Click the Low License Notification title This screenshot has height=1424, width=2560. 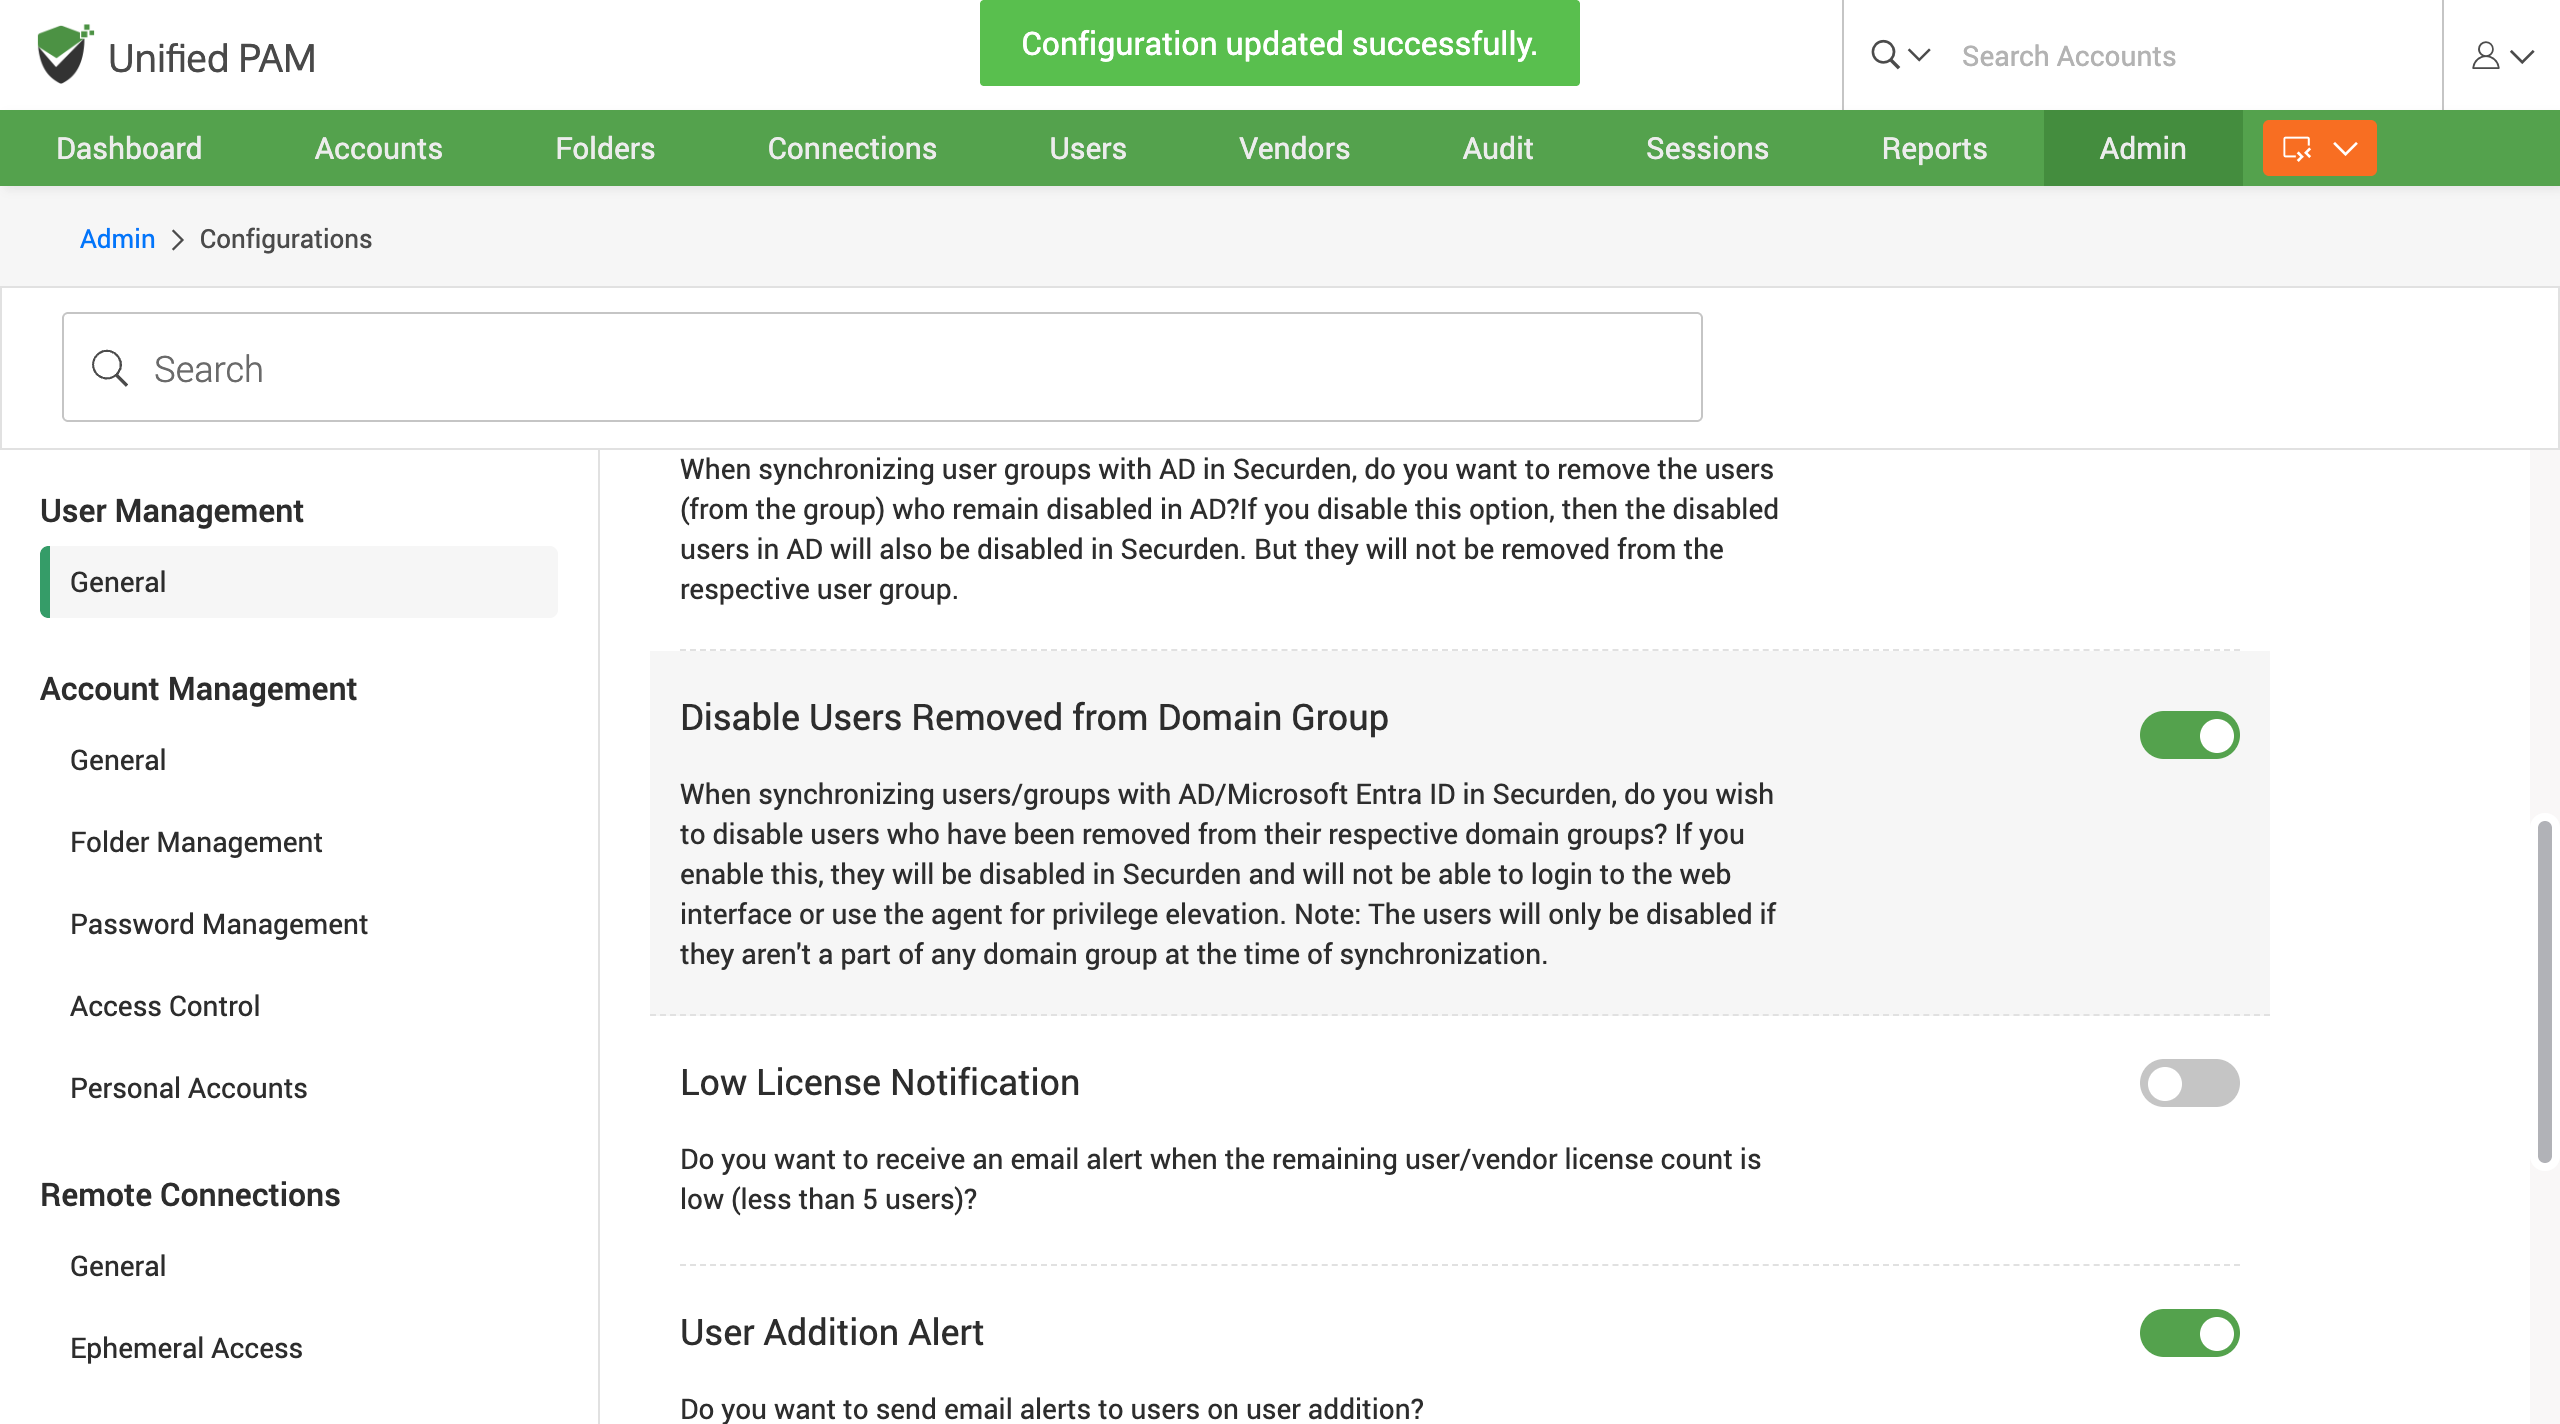pos(879,1082)
